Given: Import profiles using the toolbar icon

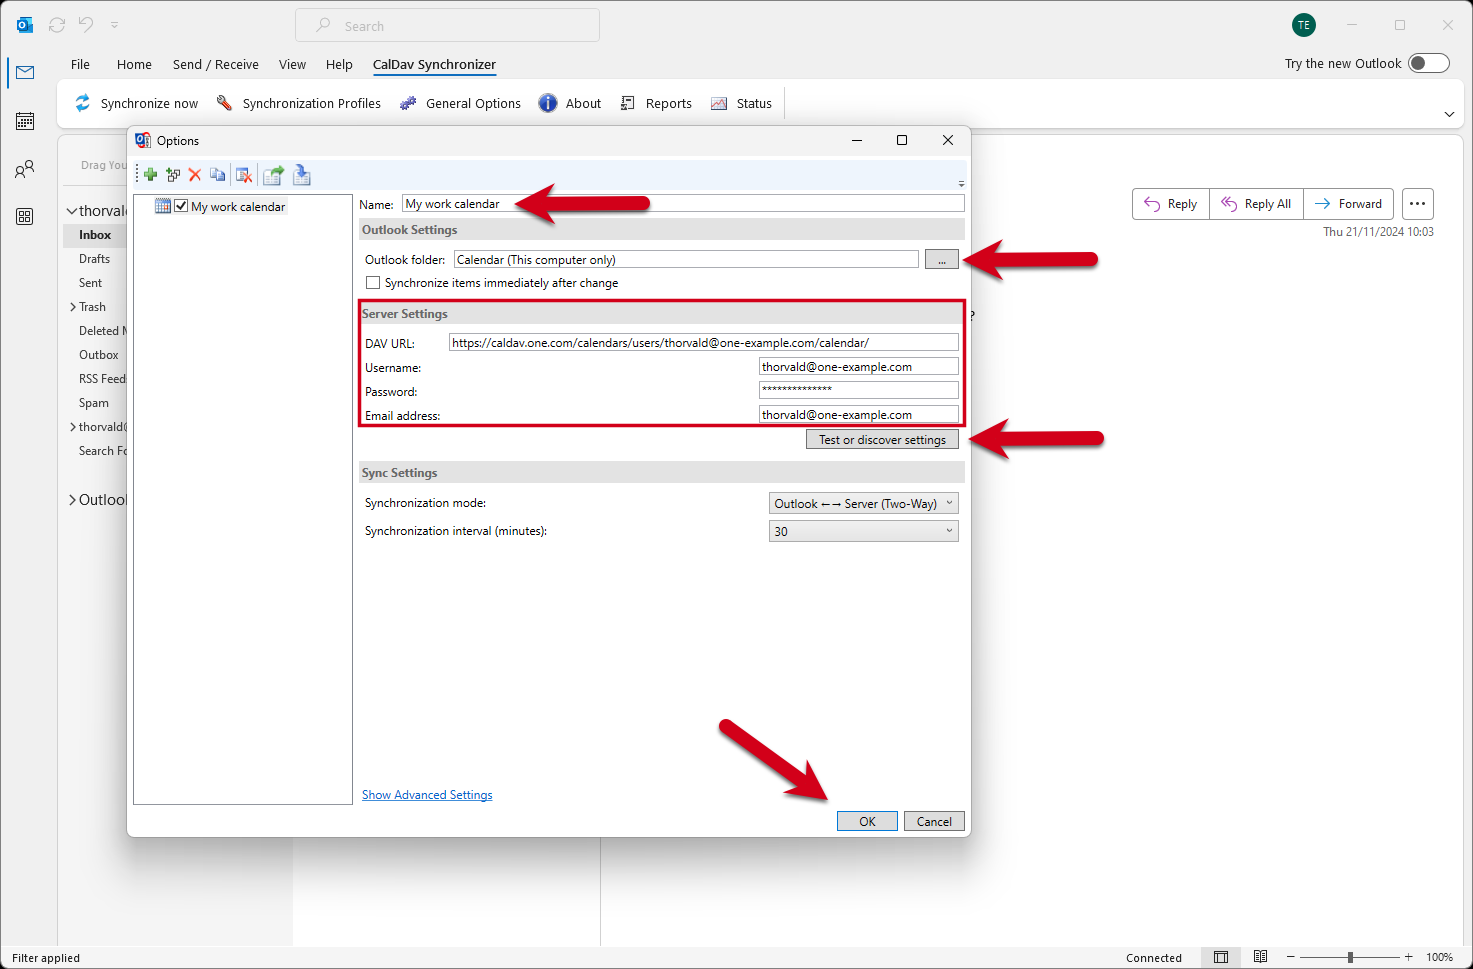Looking at the screenshot, I should (x=302, y=174).
